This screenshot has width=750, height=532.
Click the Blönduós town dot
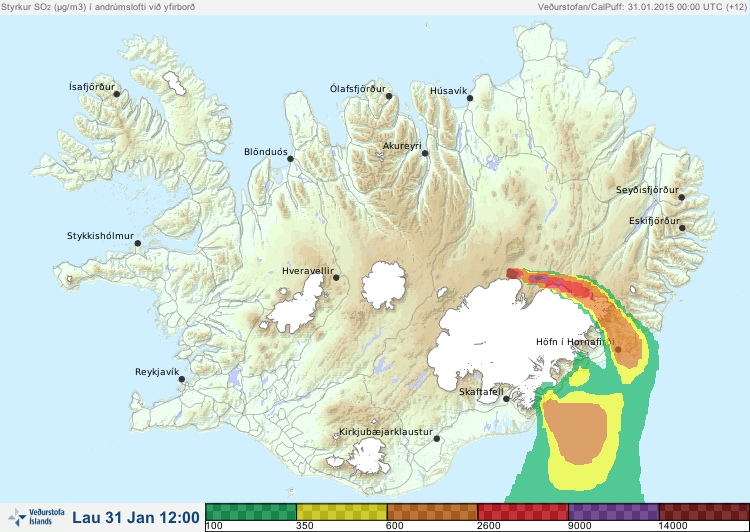(290, 159)
